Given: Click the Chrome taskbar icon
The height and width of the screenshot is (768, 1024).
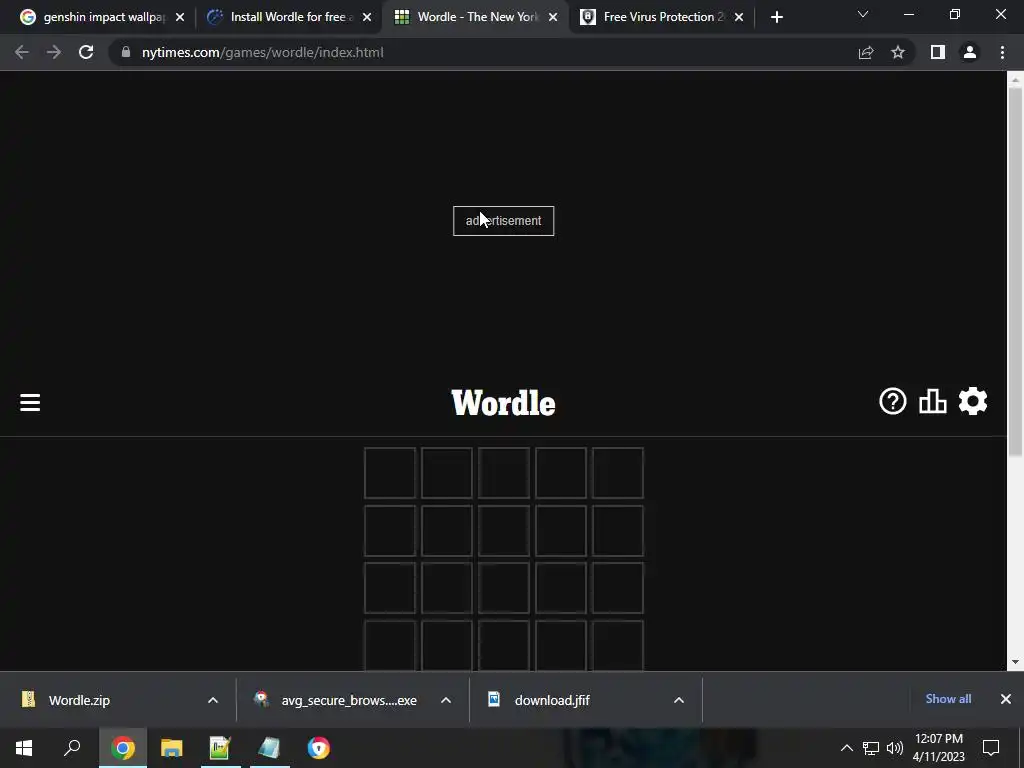Looking at the screenshot, I should click(123, 748).
